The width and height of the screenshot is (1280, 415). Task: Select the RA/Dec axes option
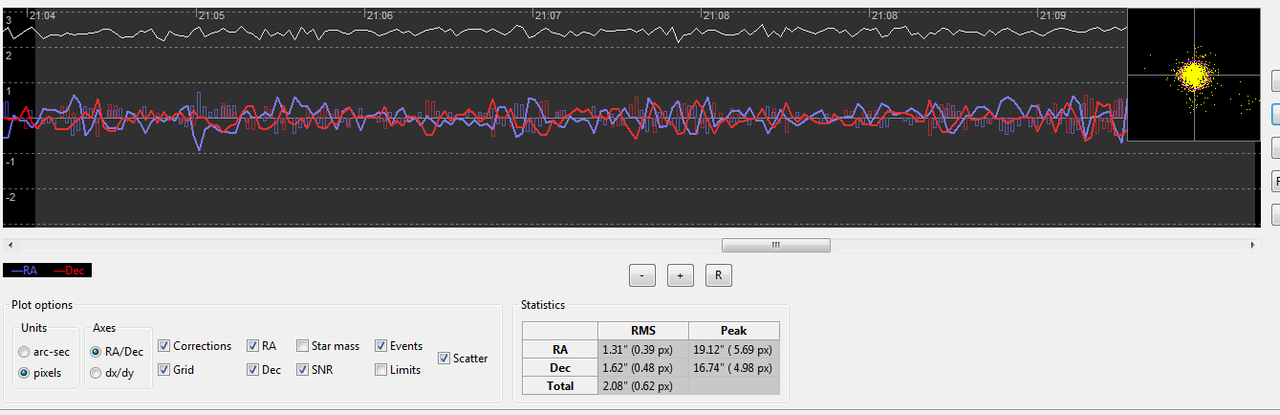click(96, 352)
